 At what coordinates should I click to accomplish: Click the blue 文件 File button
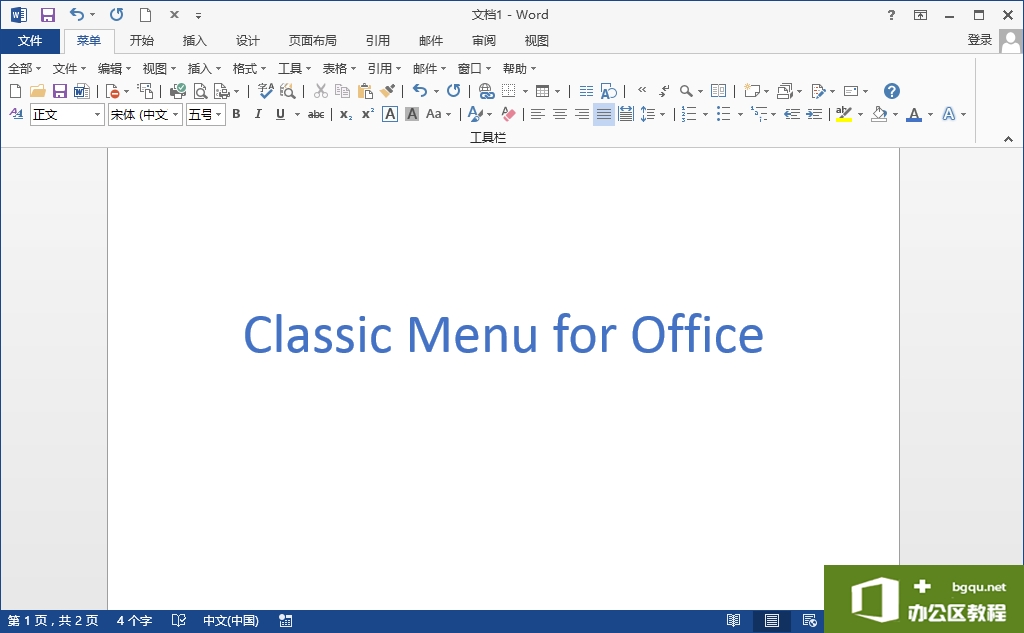tap(30, 41)
